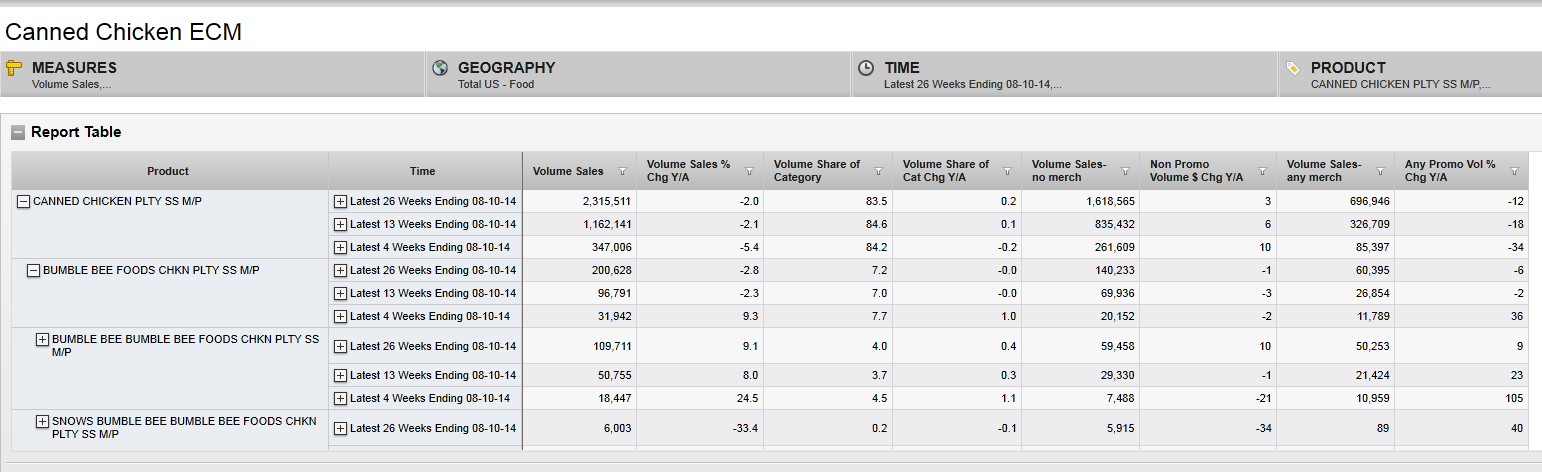1542x472 pixels.
Task: Click the Product tag icon
Action: tap(1293, 68)
